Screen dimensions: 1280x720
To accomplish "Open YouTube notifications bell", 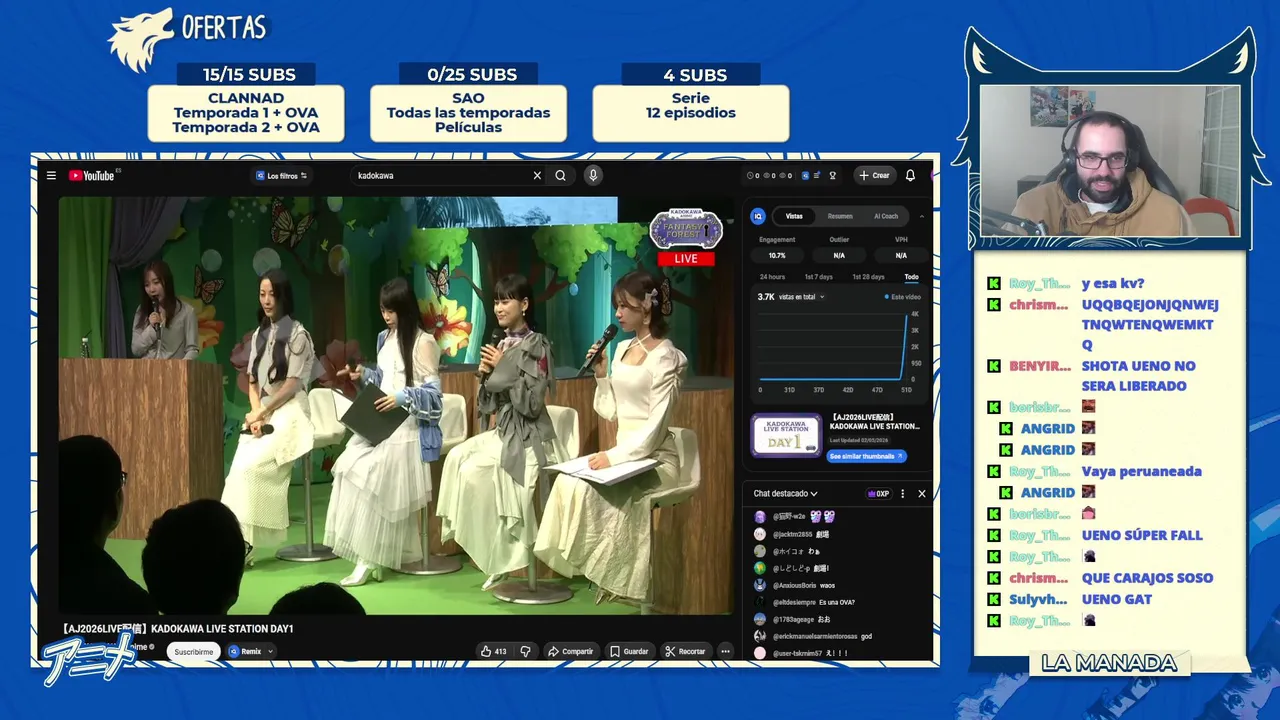I will pyautogui.click(x=910, y=175).
